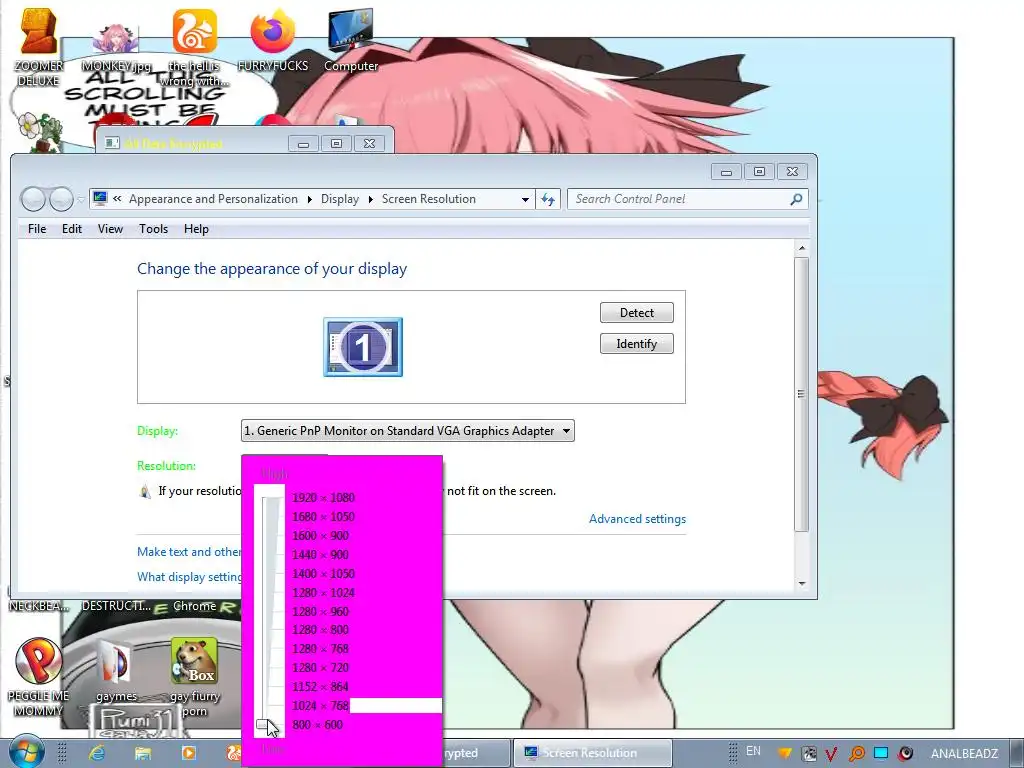Viewport: 1024px width, 768px height.
Task: Select the monitor 1 display thumbnail
Action: [x=363, y=347]
